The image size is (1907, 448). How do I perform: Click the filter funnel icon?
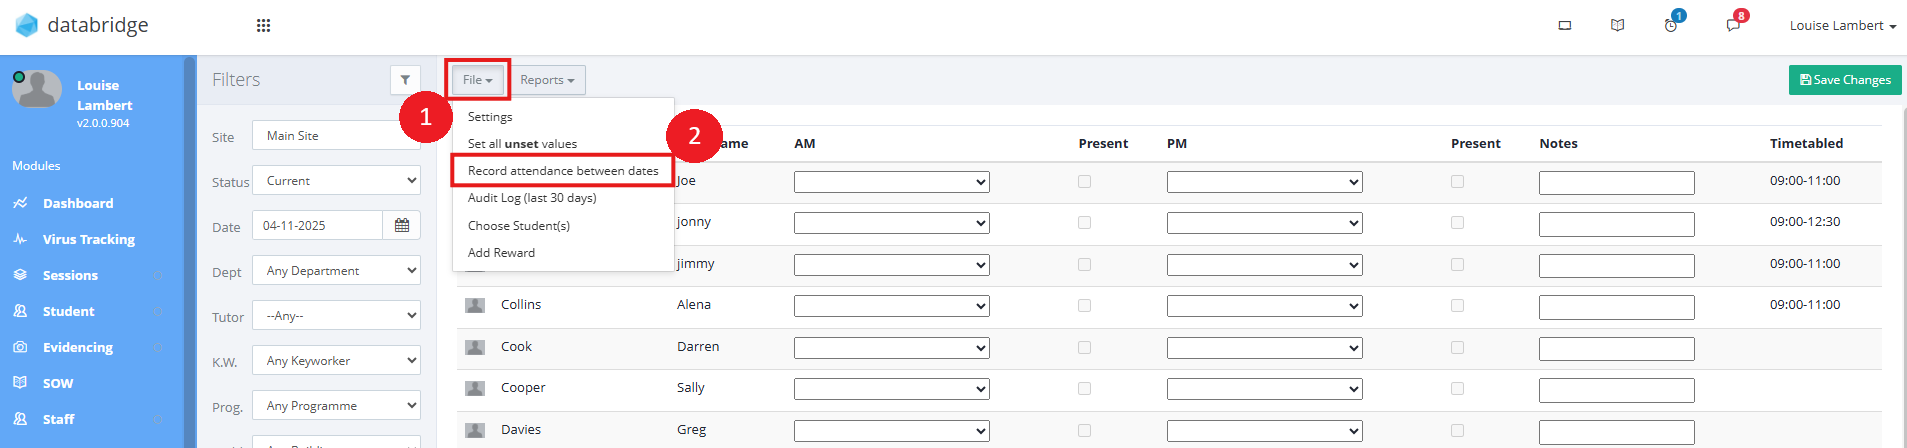(405, 80)
